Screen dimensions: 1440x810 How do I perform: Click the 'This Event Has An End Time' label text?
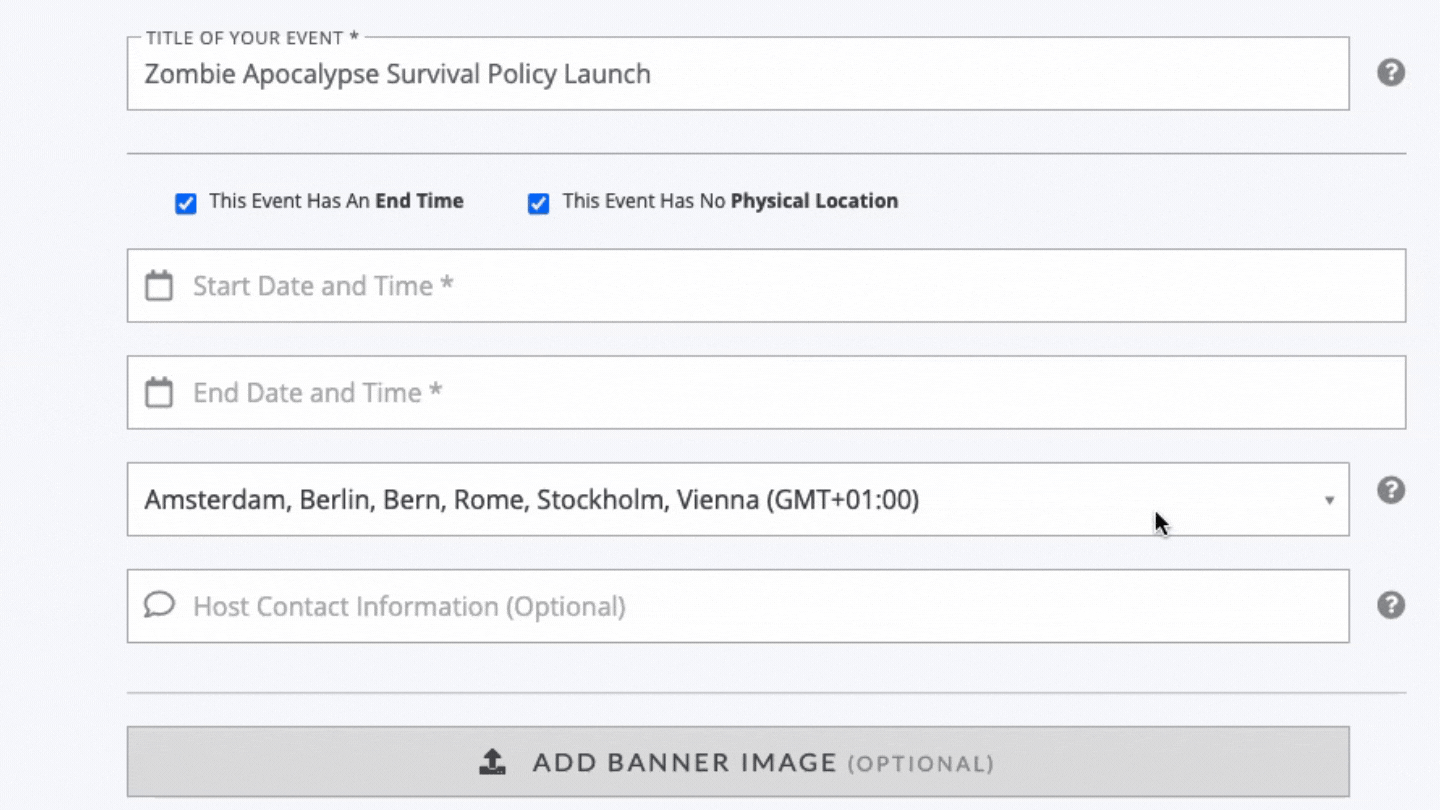coord(336,201)
